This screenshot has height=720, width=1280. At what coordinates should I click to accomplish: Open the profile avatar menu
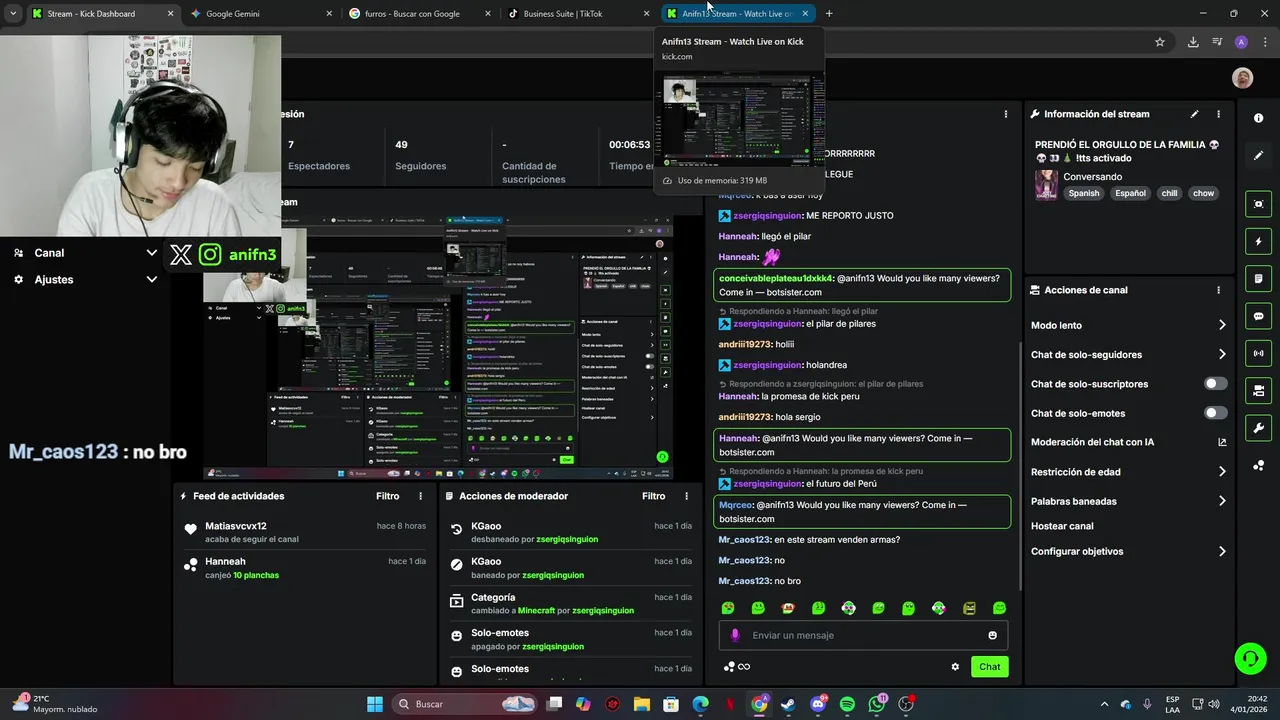(1242, 78)
